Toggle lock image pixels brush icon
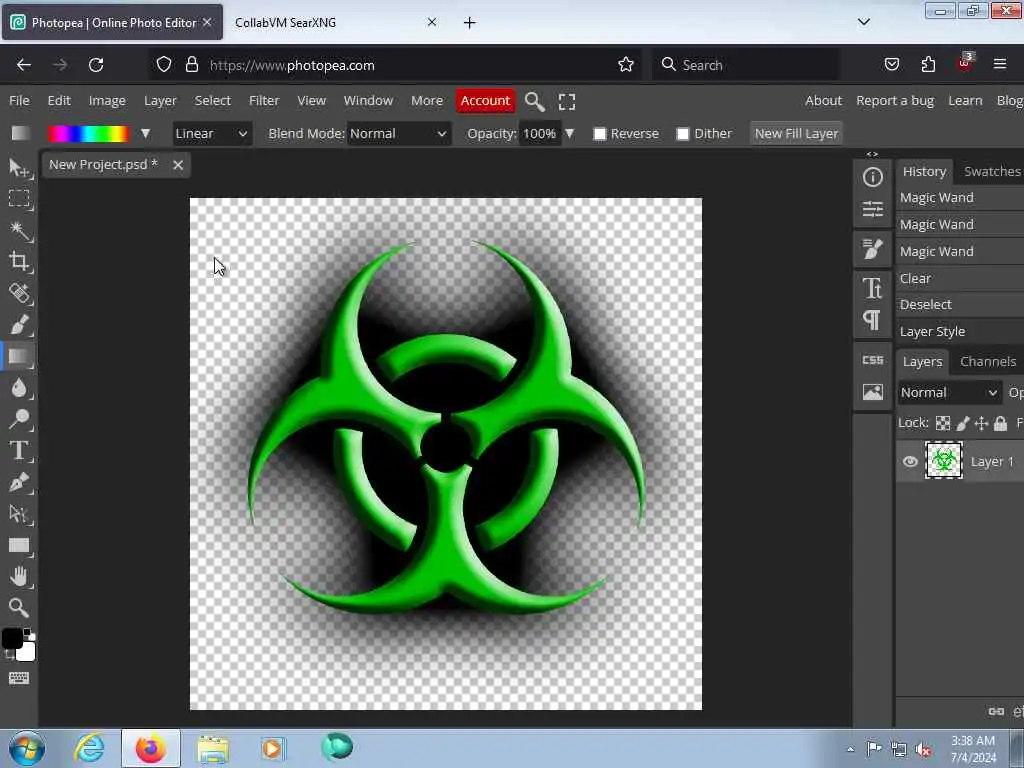Image resolution: width=1024 pixels, height=768 pixels. 963,423
